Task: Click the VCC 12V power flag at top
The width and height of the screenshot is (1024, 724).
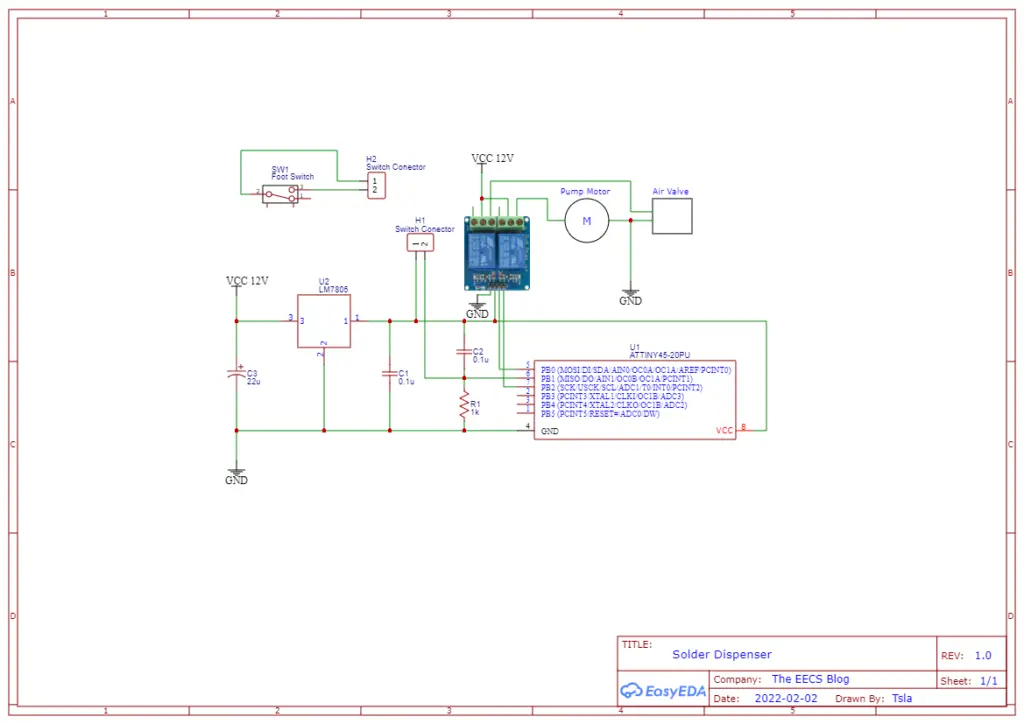Action: tap(493, 158)
